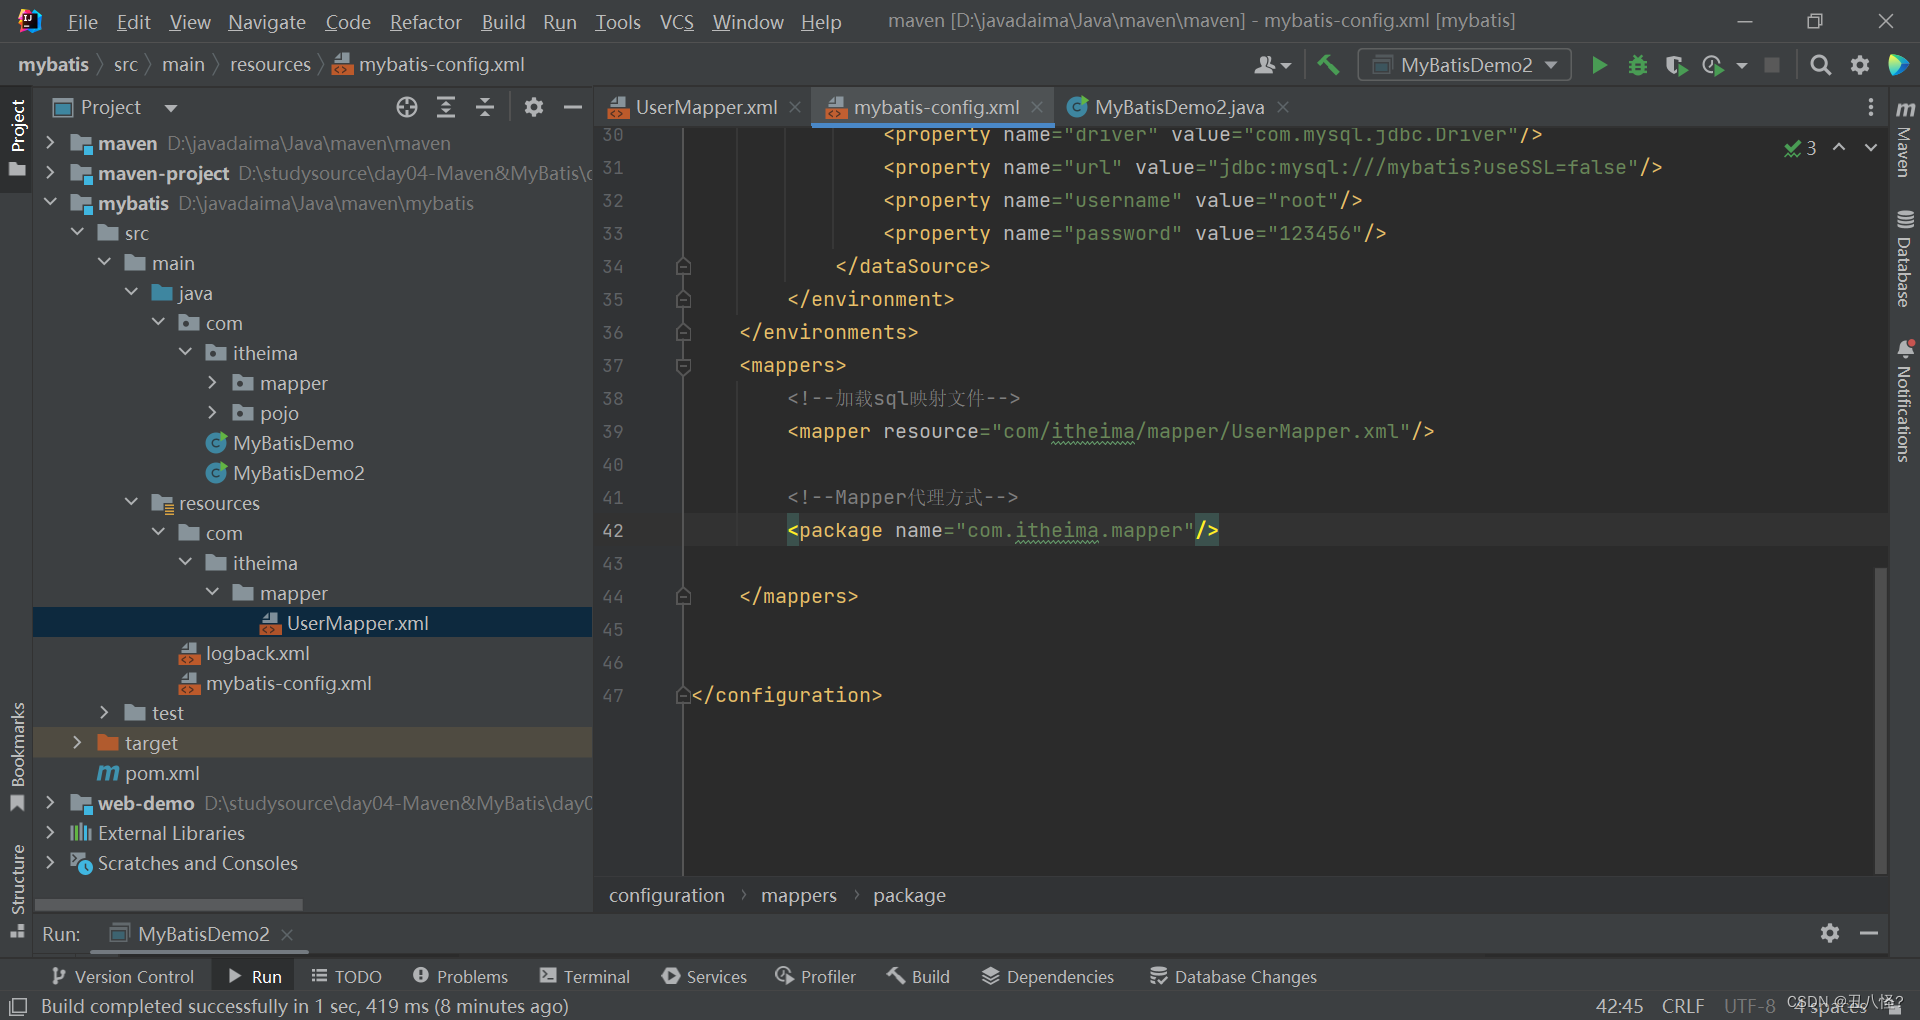Toggle the Bookmarks tool window
The height and width of the screenshot is (1020, 1920).
(x=17, y=745)
